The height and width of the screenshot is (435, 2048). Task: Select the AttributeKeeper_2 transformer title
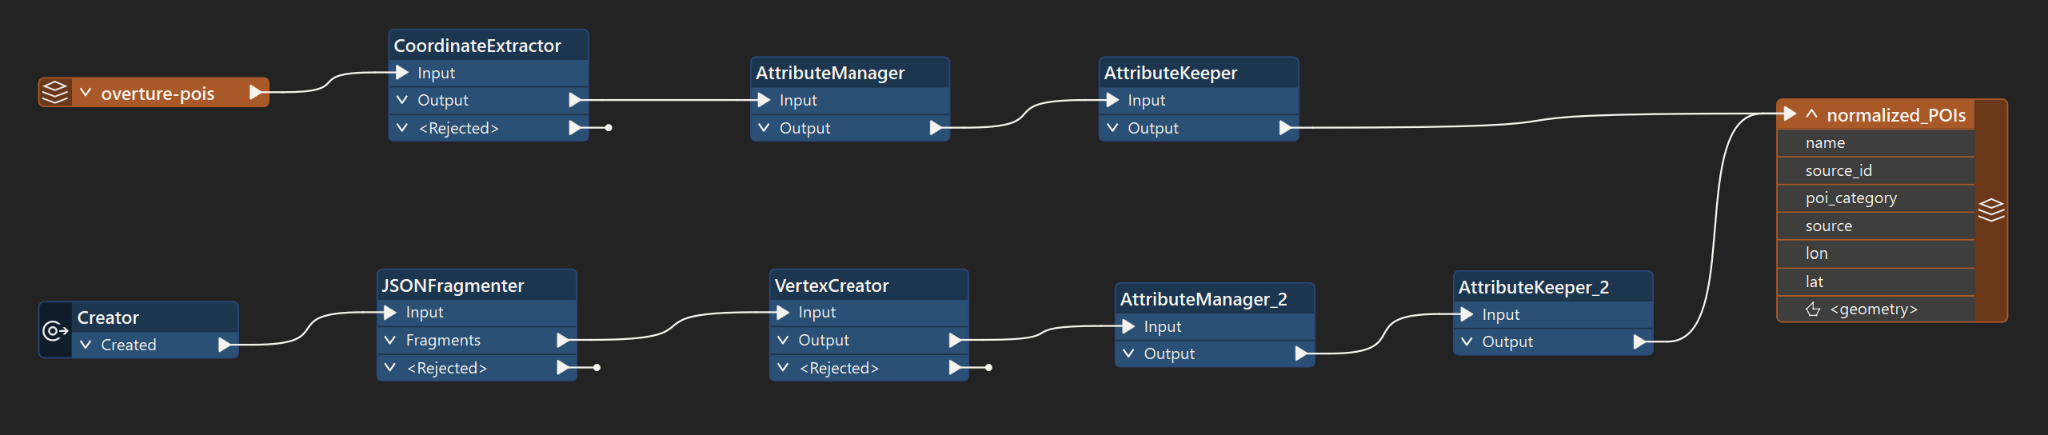click(1533, 287)
